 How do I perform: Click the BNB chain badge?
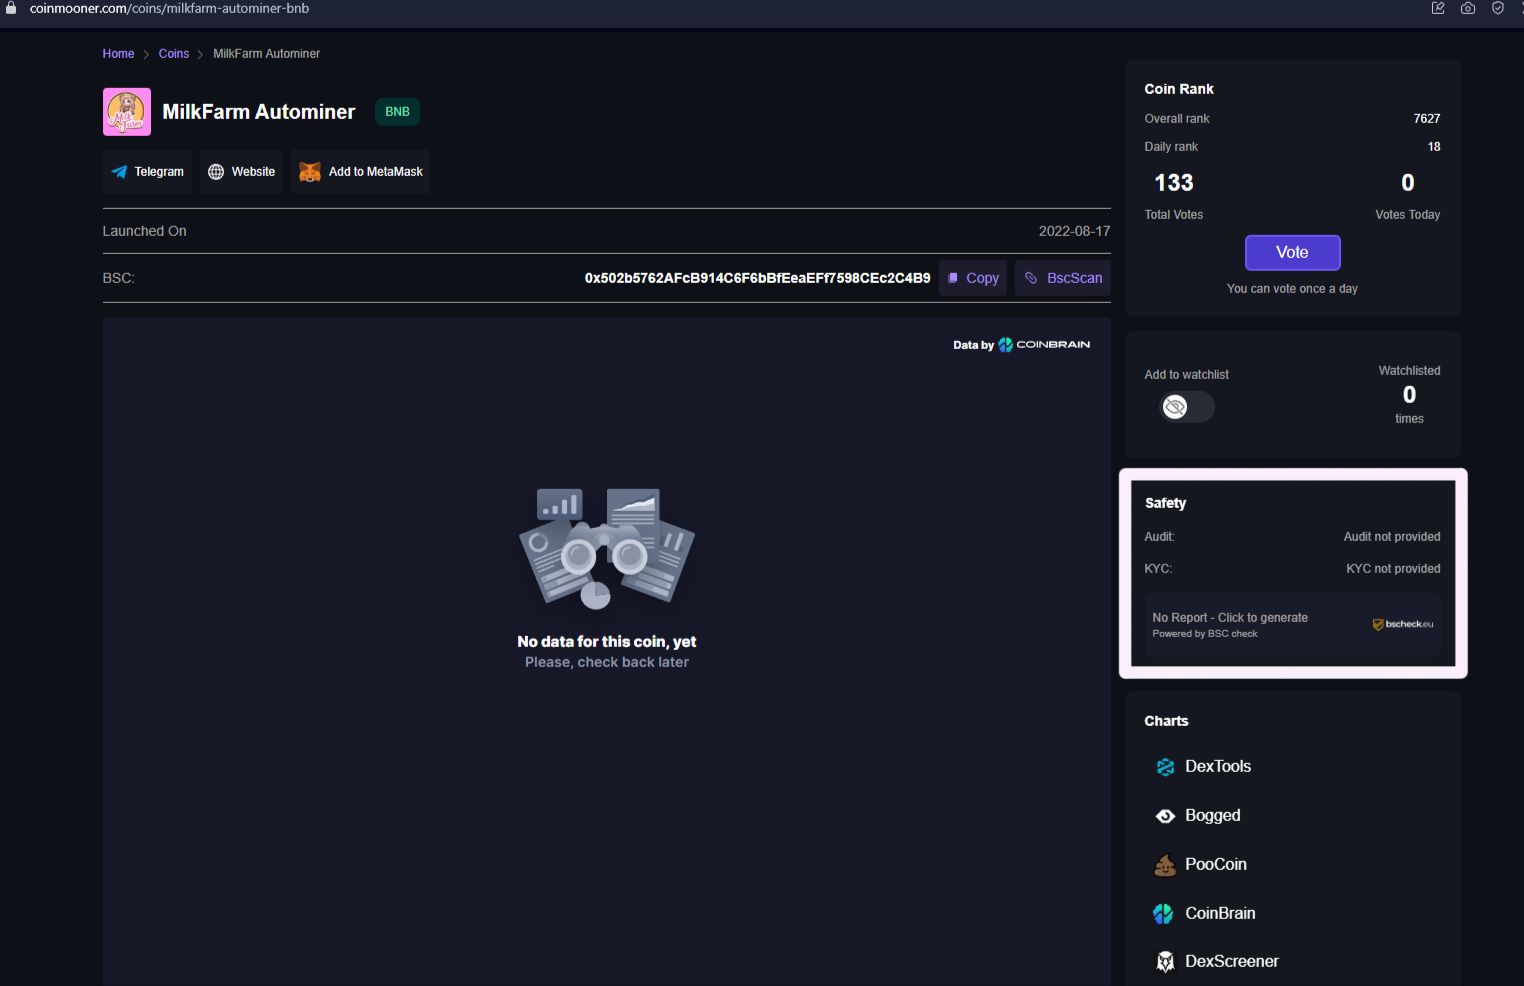click(397, 112)
